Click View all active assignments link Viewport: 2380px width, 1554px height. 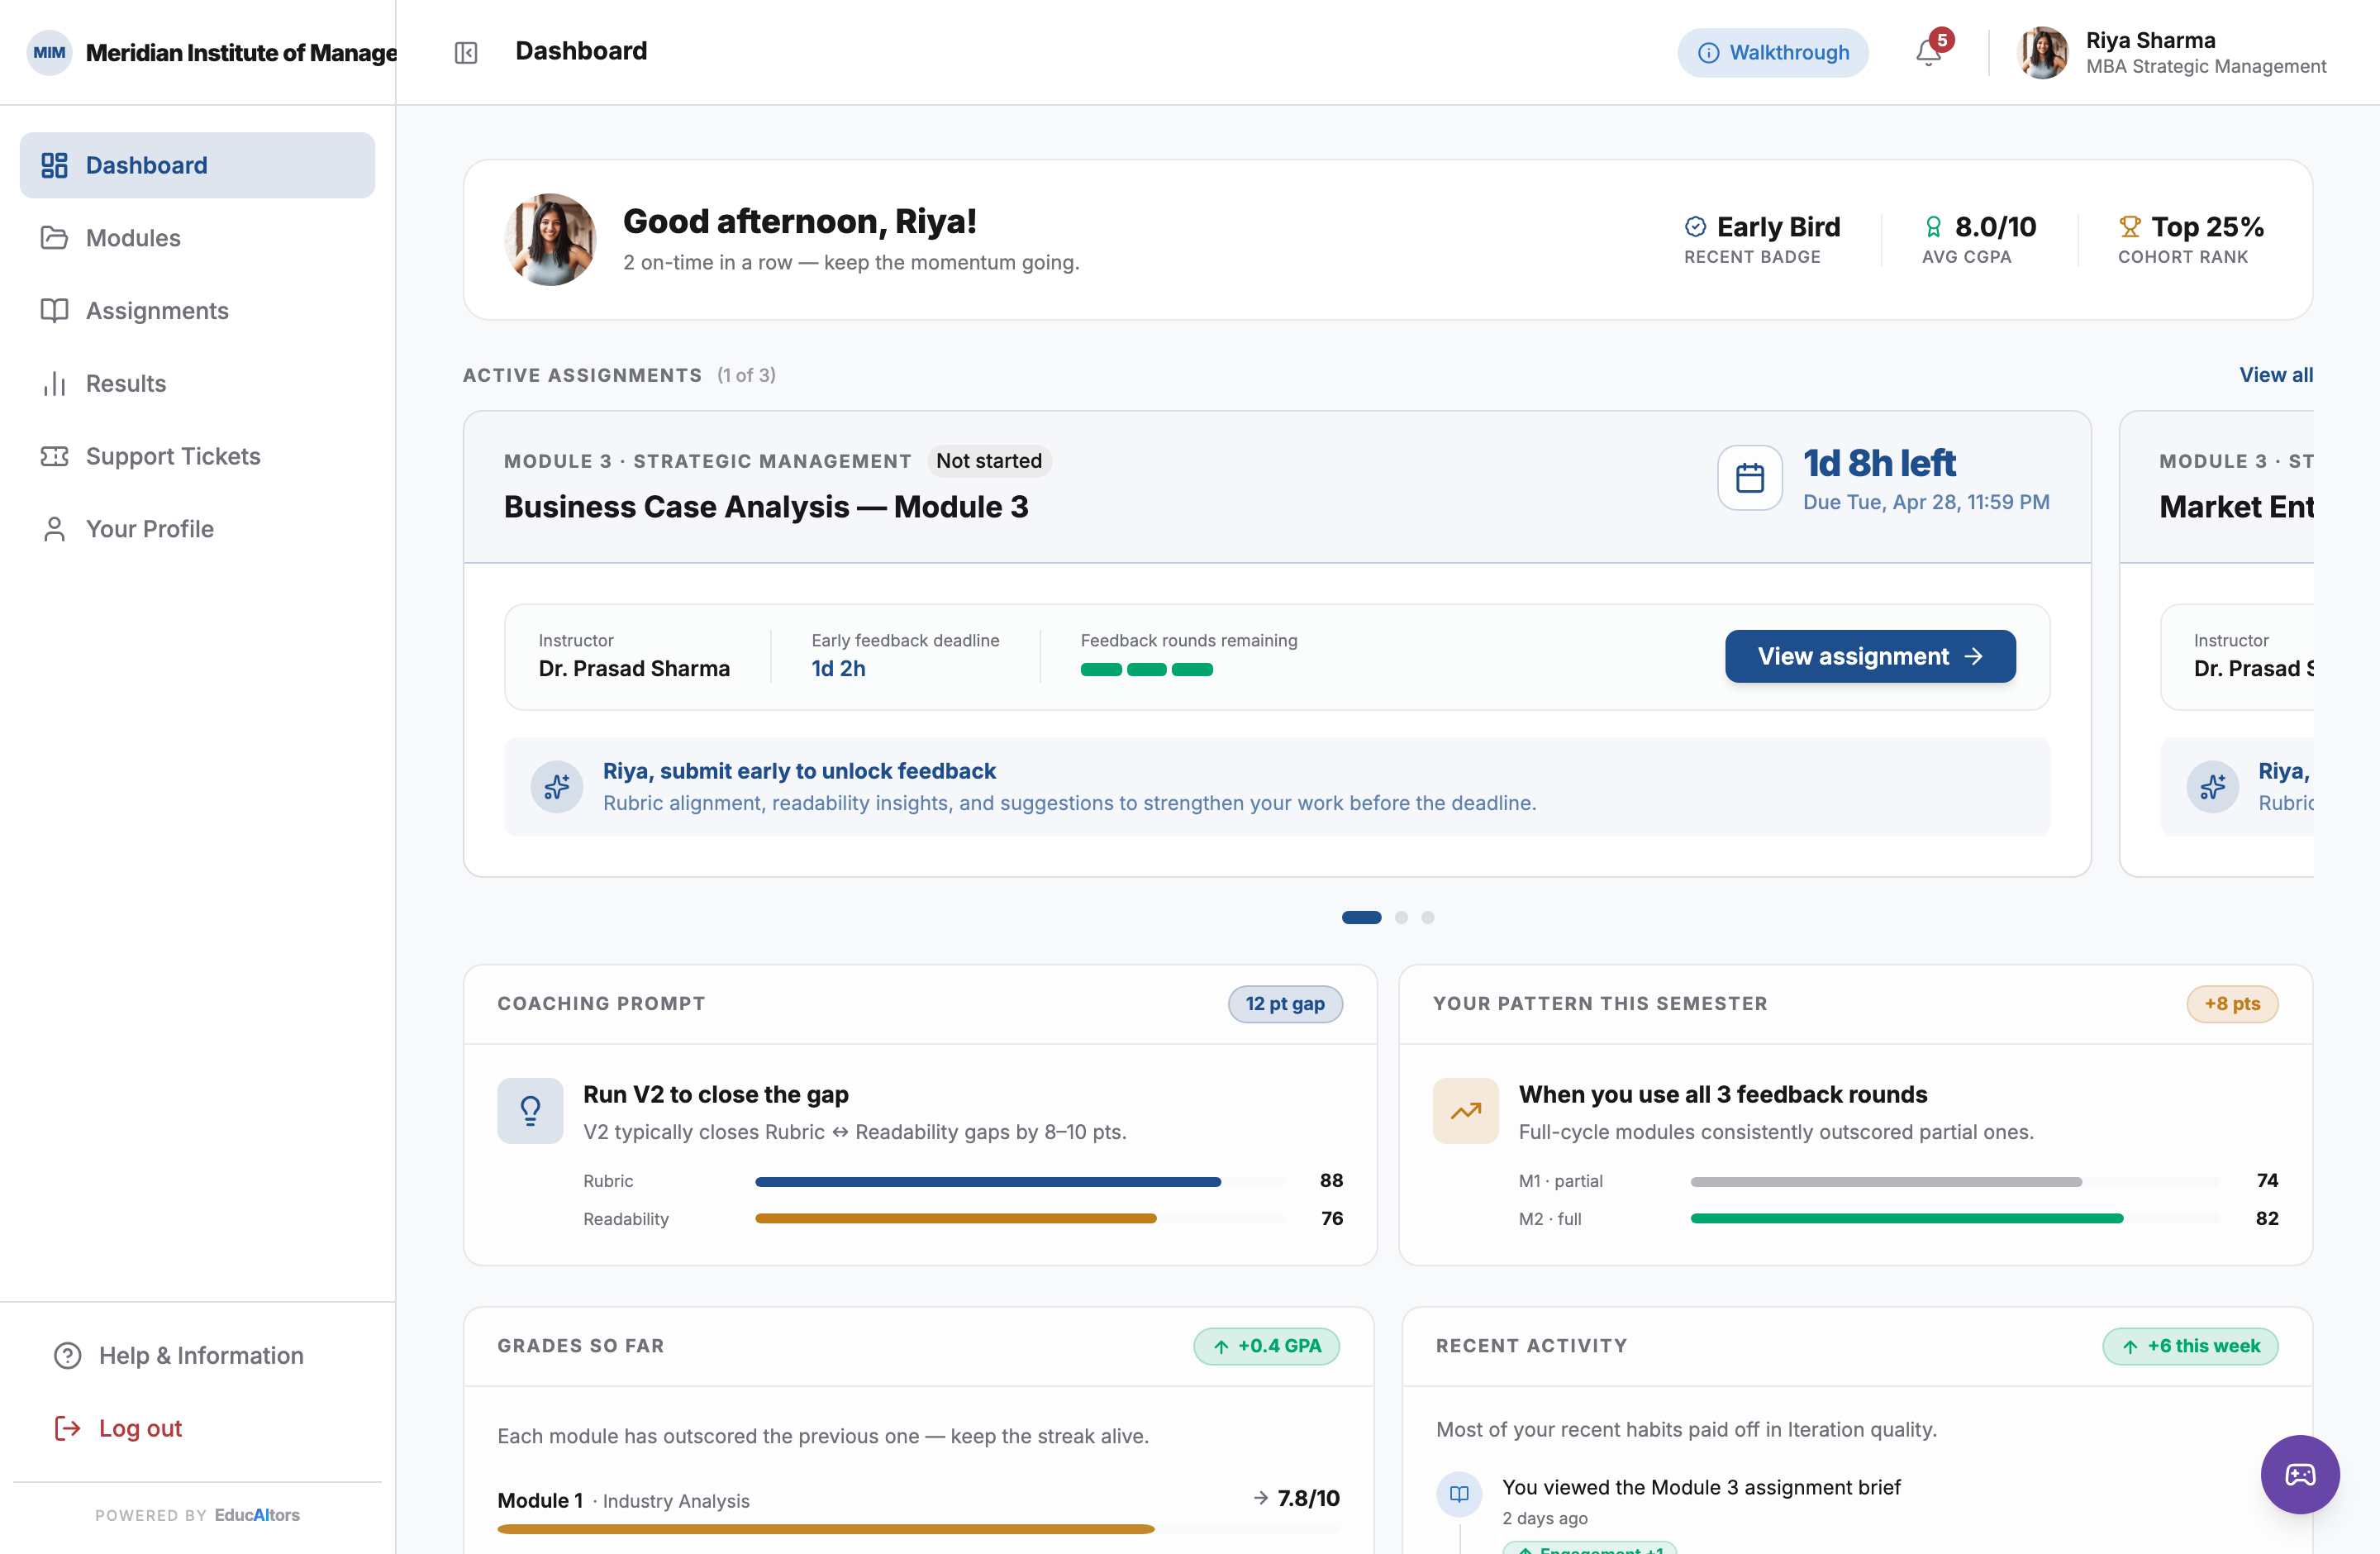[x=2275, y=375]
